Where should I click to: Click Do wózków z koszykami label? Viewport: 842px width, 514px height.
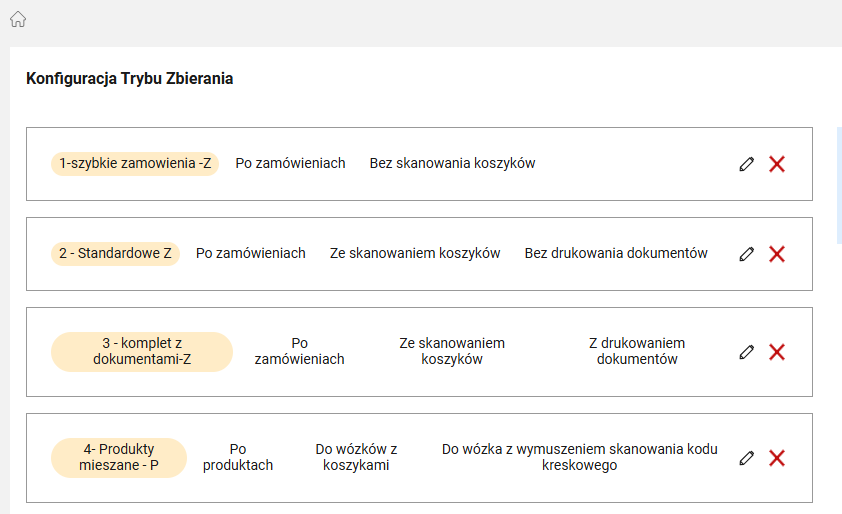(x=356, y=457)
